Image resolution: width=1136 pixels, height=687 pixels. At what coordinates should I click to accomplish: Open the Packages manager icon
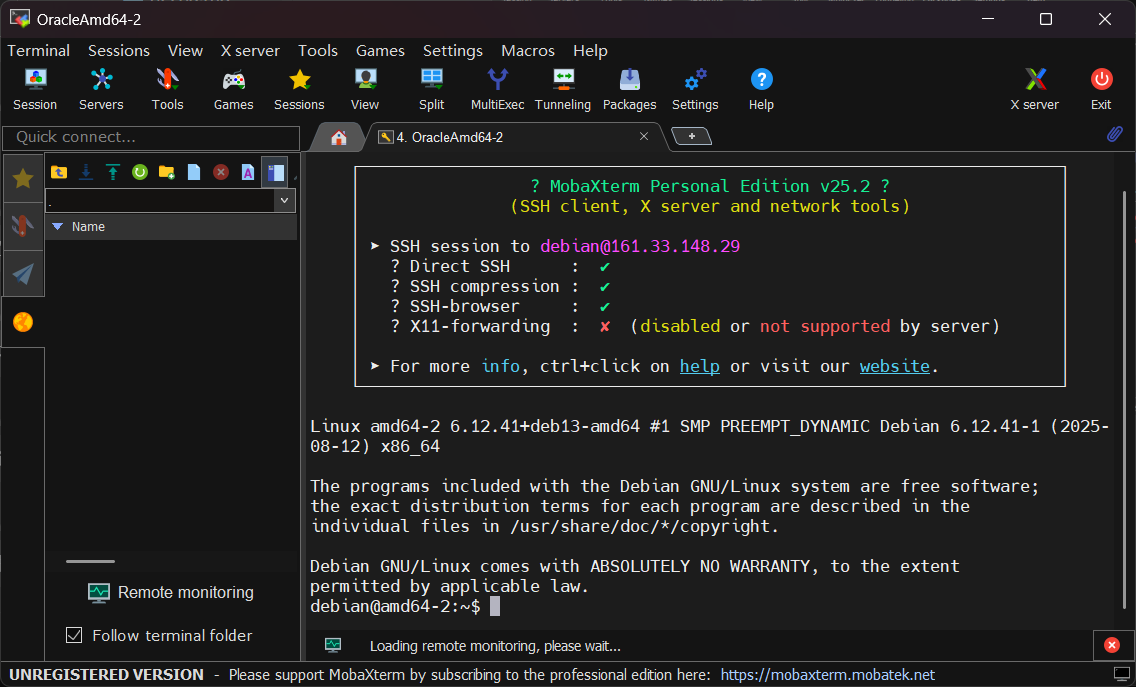coord(629,88)
